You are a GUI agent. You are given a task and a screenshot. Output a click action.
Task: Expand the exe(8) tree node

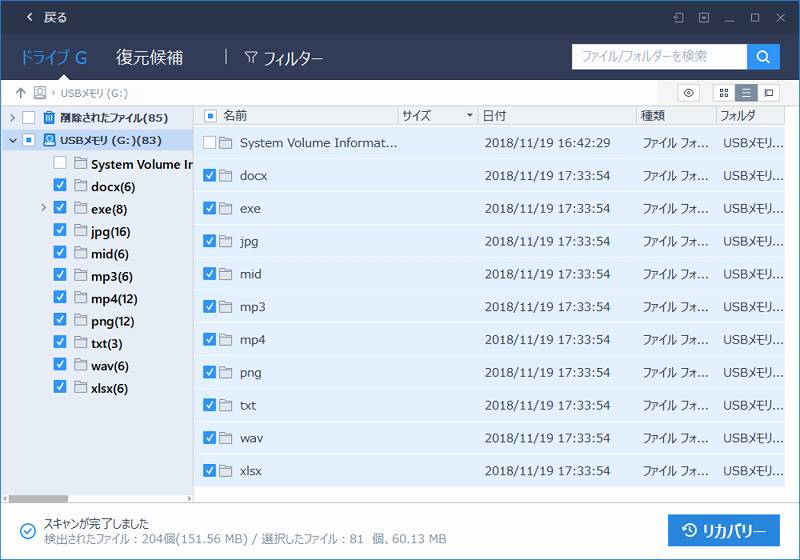pyautogui.click(x=44, y=208)
